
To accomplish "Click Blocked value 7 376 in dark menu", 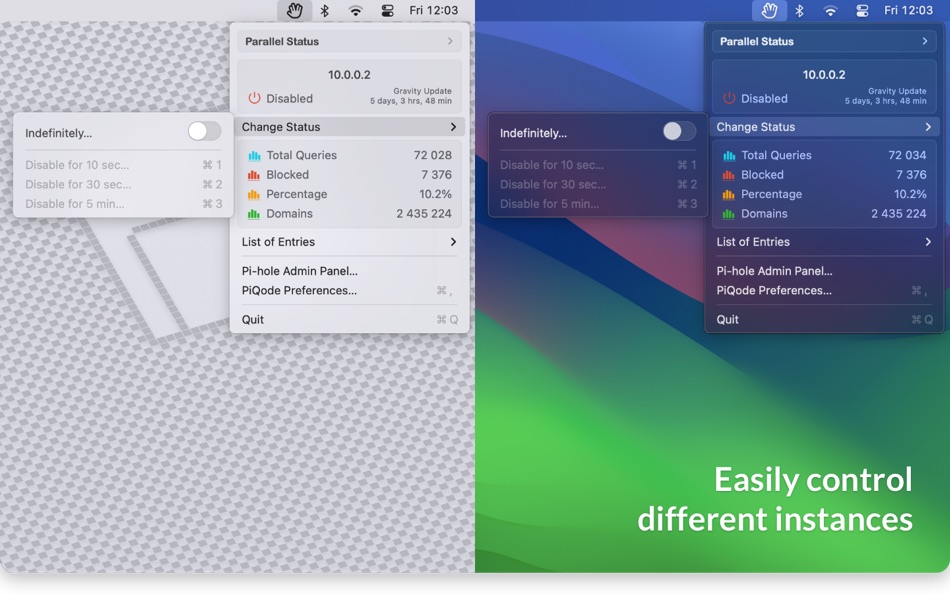I will (x=911, y=175).
